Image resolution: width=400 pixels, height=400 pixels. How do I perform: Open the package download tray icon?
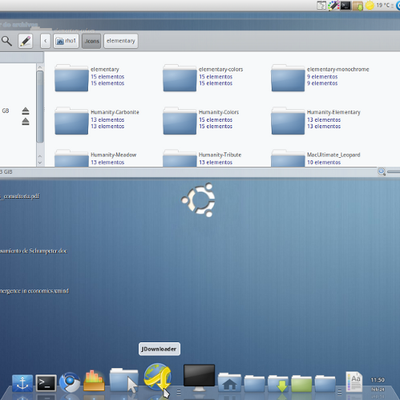tap(358, 6)
